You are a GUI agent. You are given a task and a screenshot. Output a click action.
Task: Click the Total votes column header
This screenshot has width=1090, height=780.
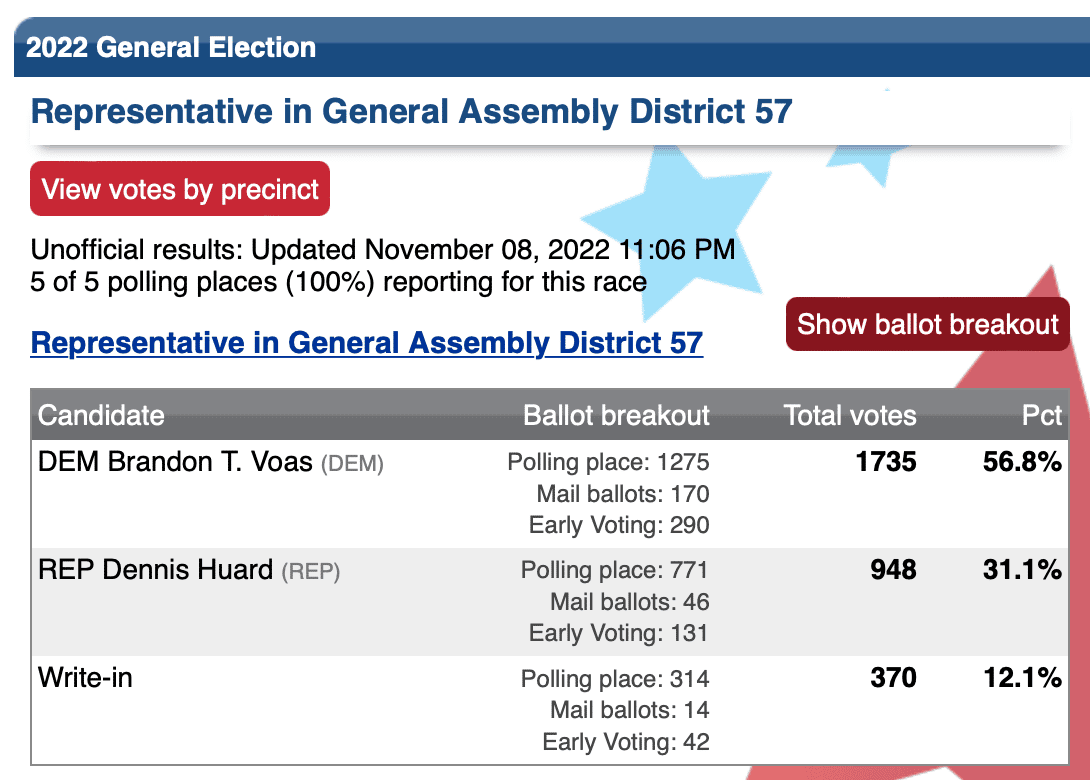tap(849, 415)
